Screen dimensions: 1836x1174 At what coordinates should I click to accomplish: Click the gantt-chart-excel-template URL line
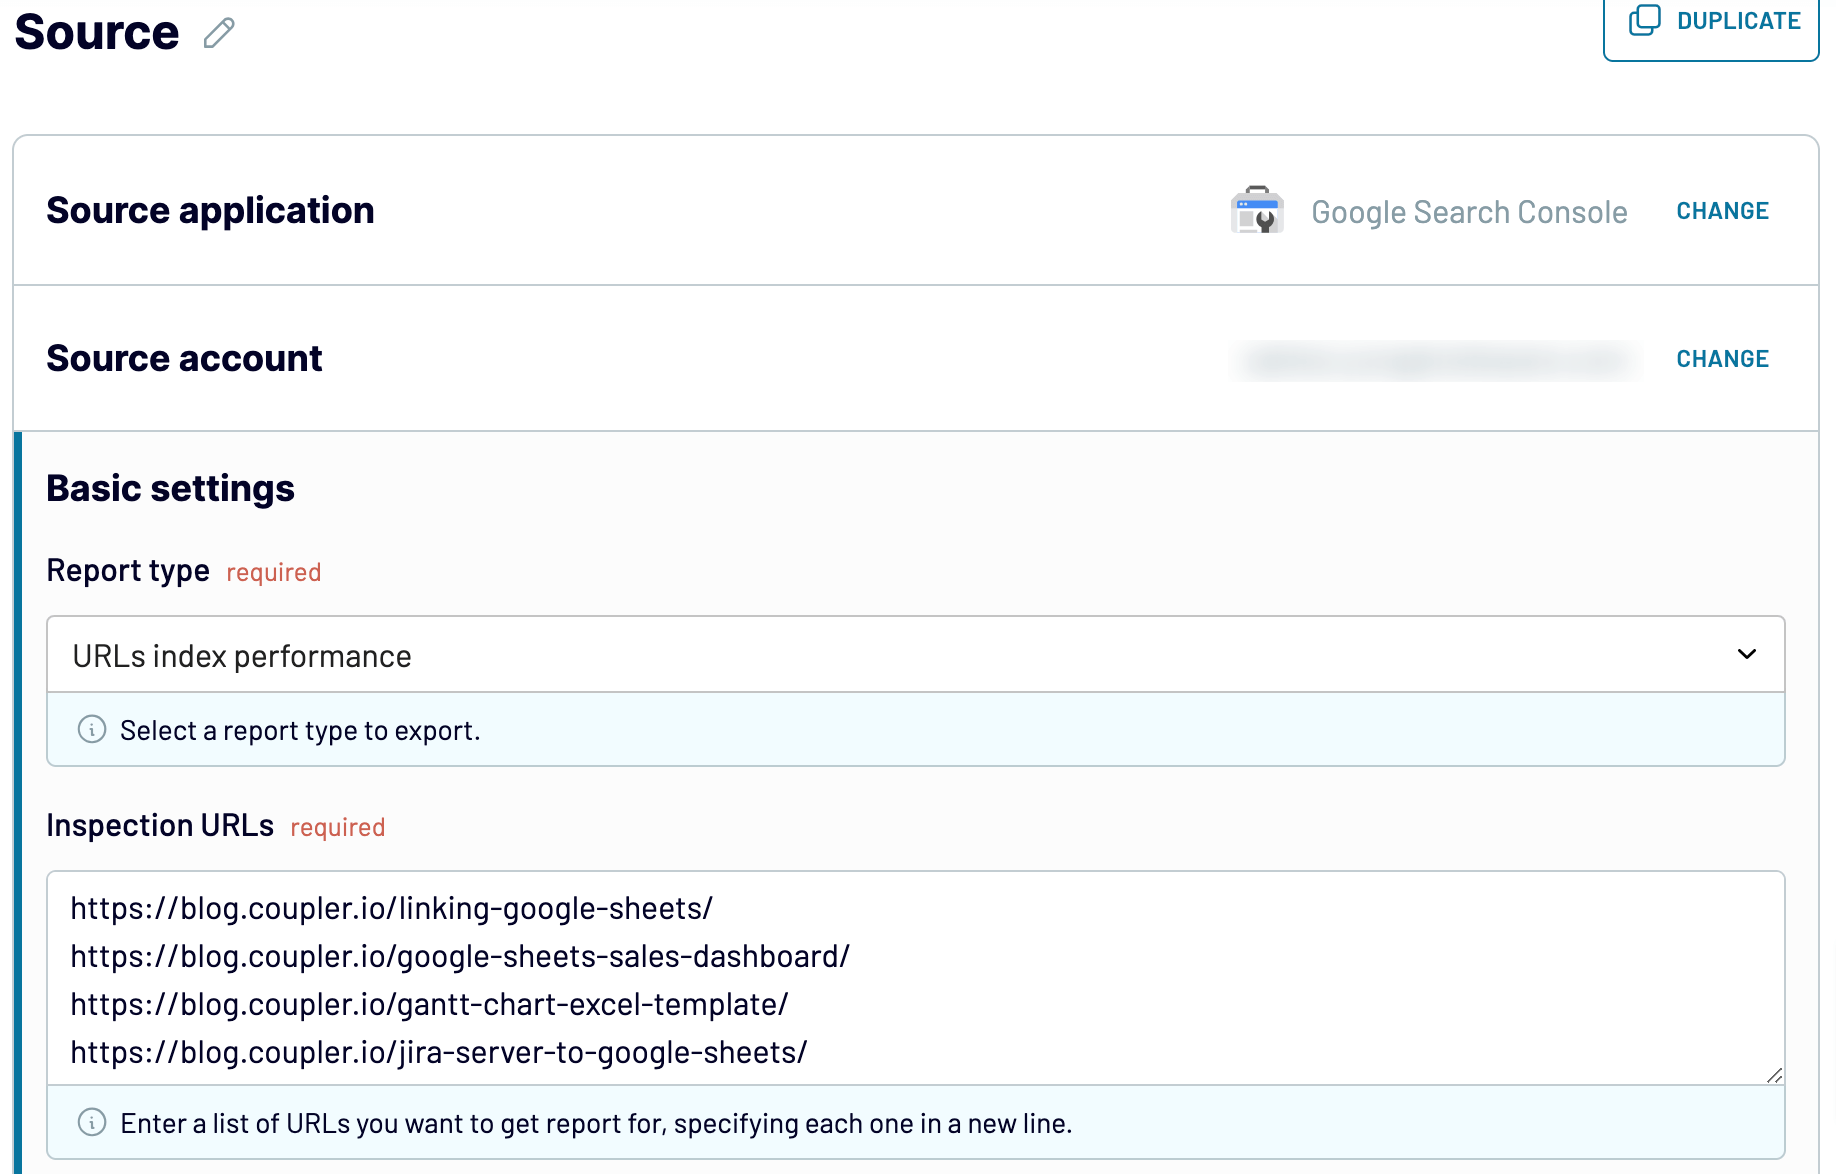pos(429,1004)
